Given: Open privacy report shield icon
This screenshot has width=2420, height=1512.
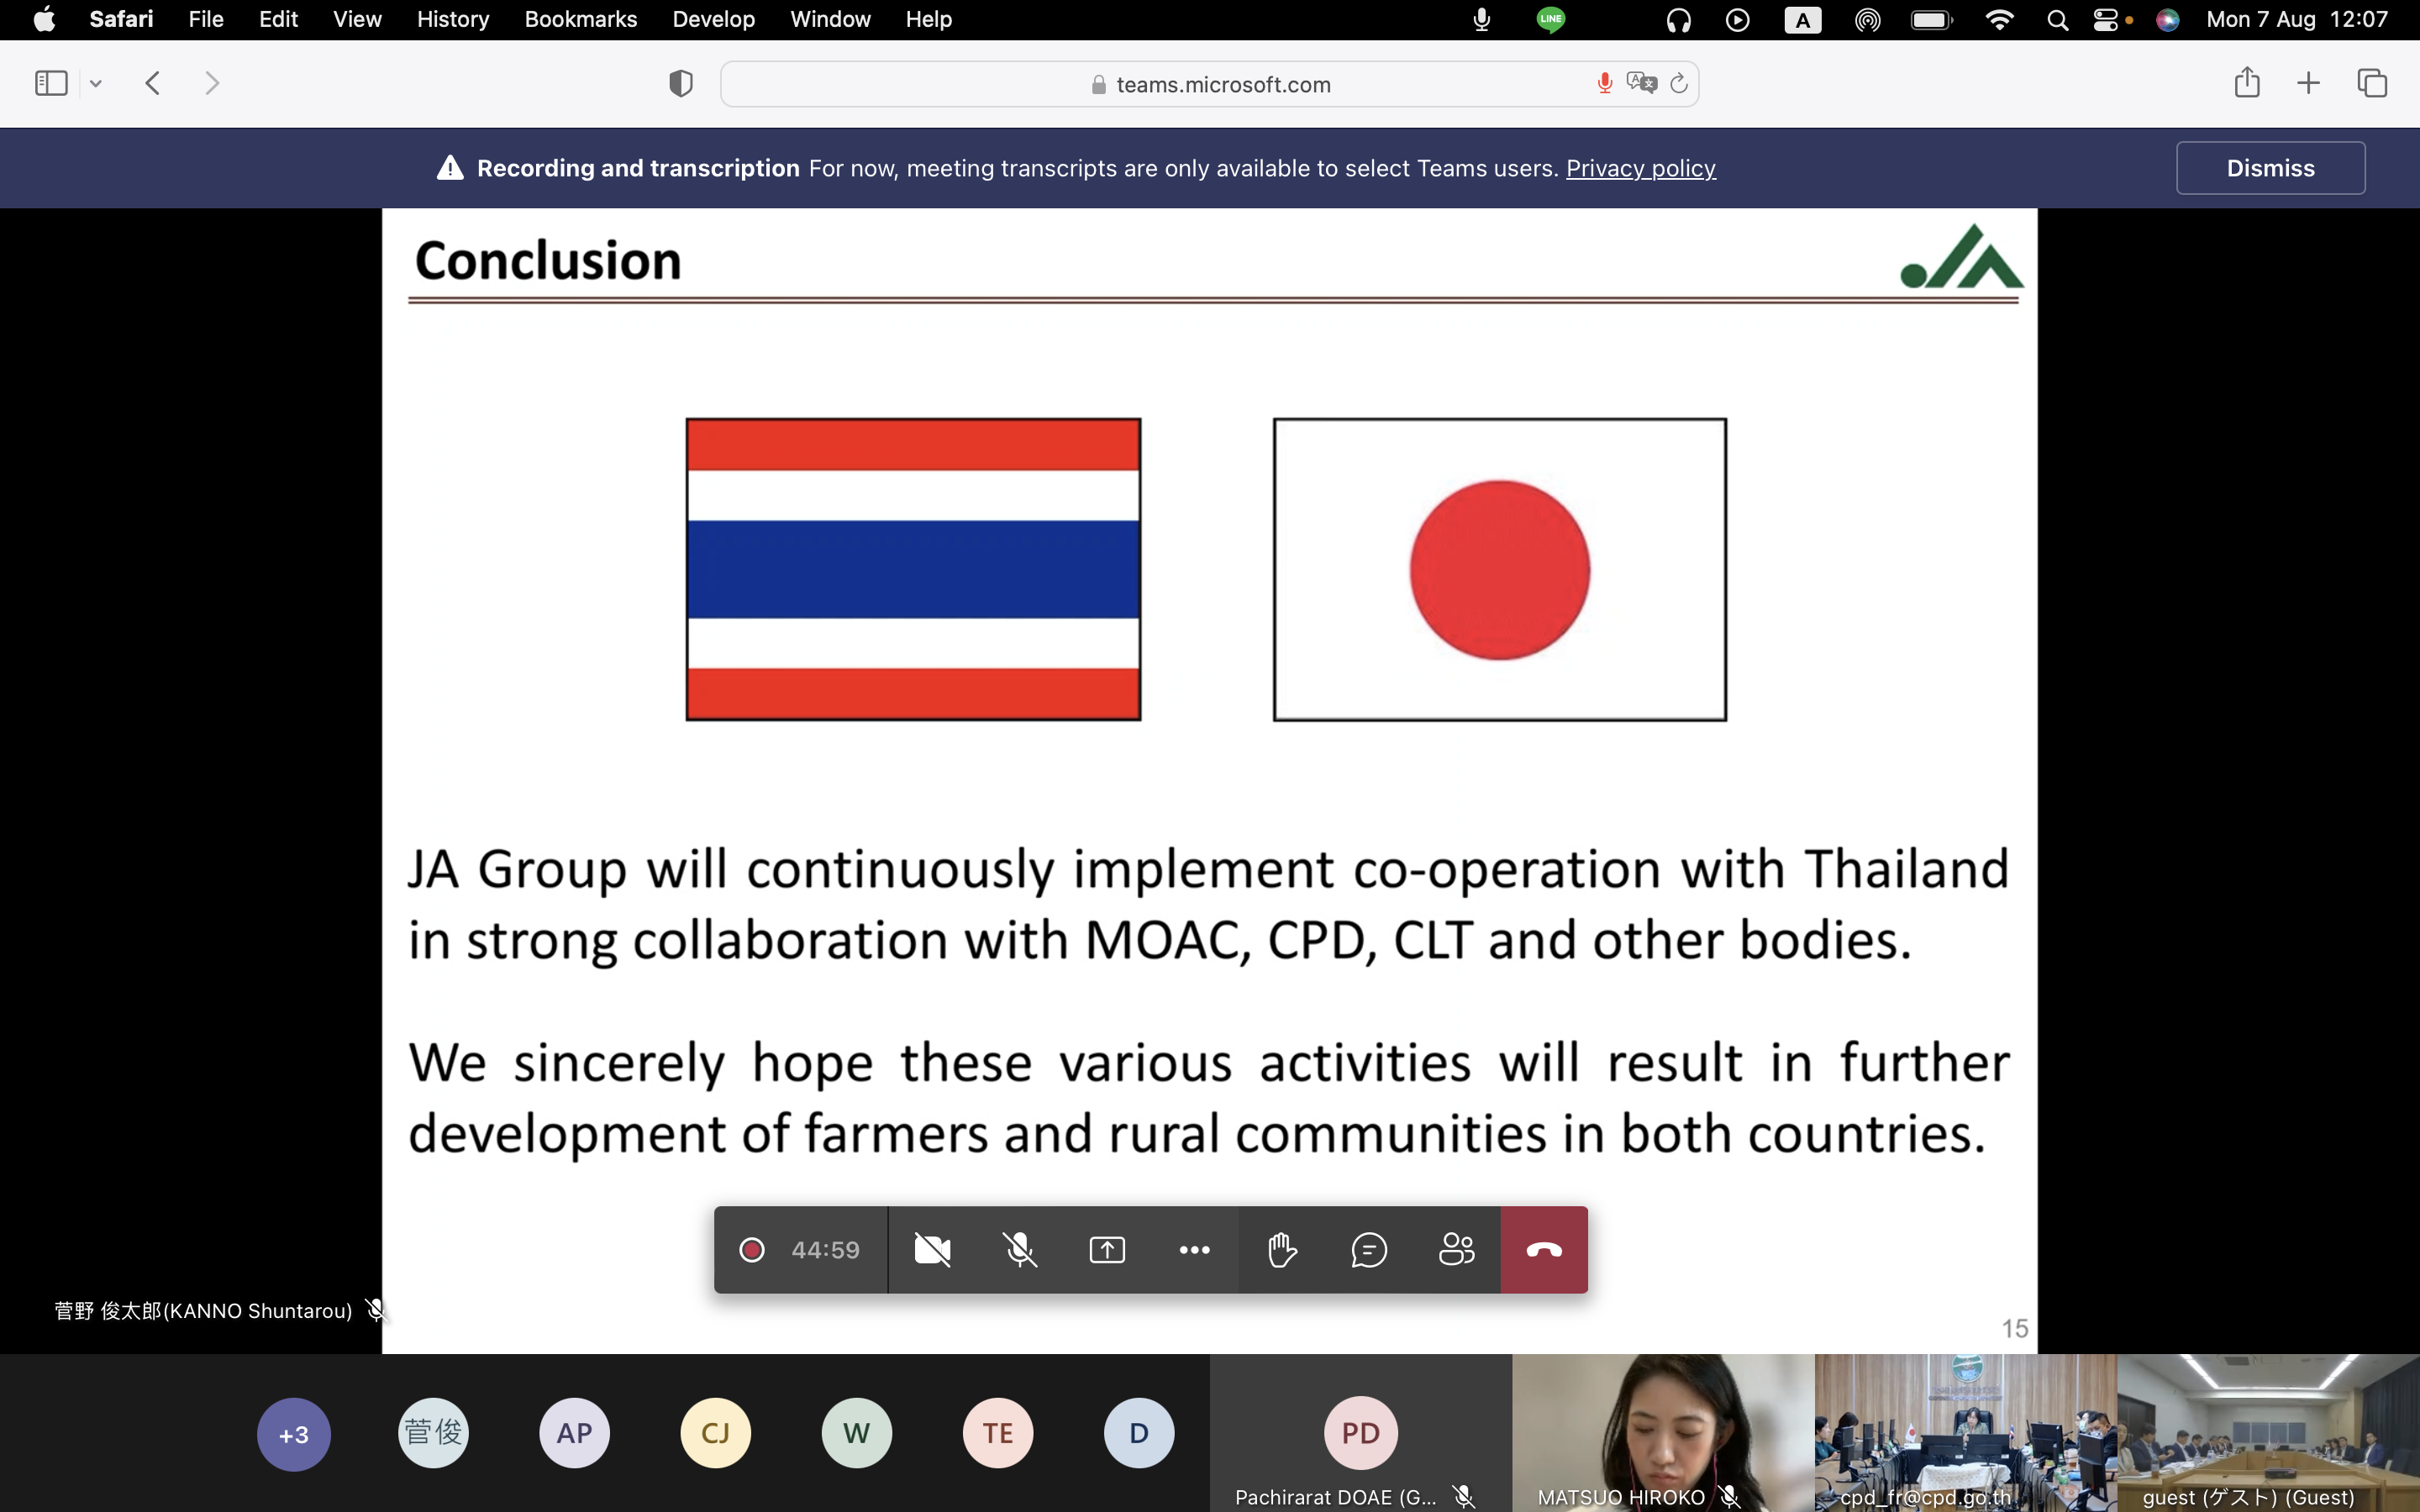Looking at the screenshot, I should click(x=680, y=84).
